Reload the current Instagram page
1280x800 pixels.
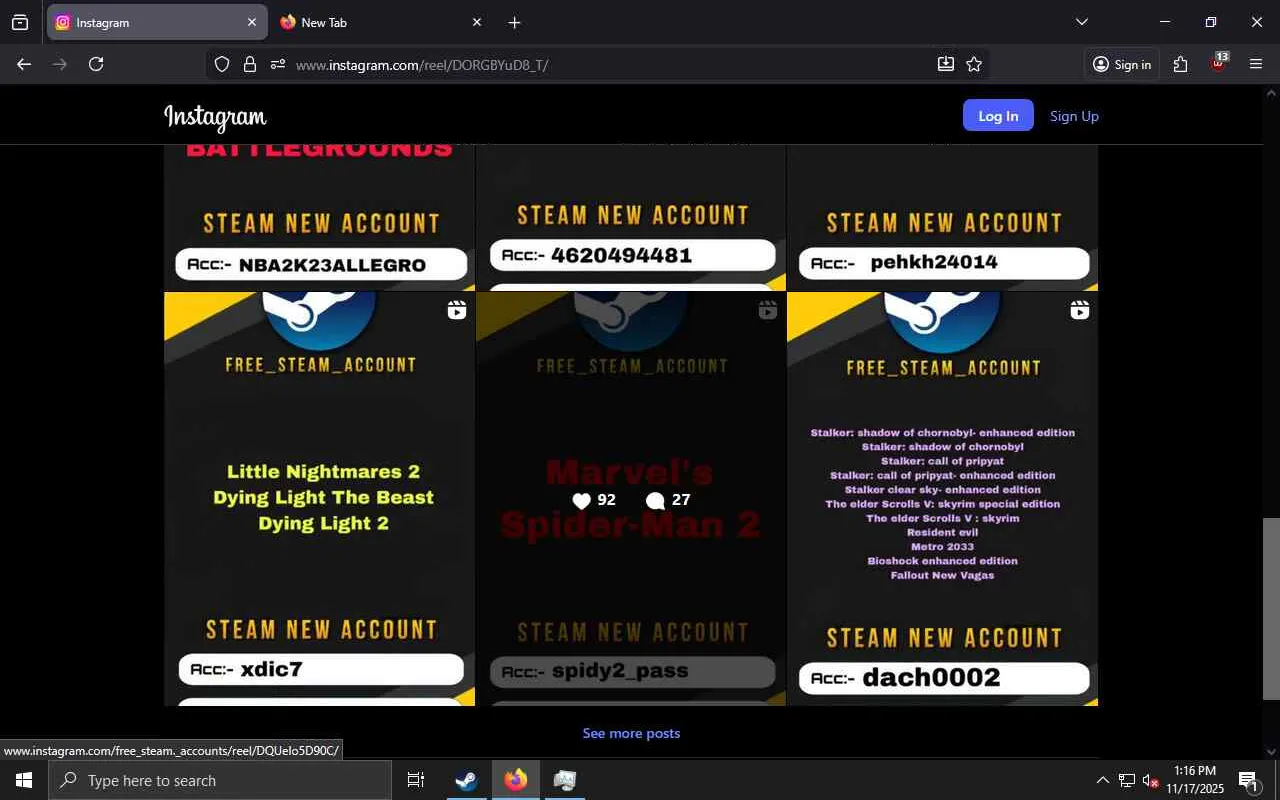point(96,64)
